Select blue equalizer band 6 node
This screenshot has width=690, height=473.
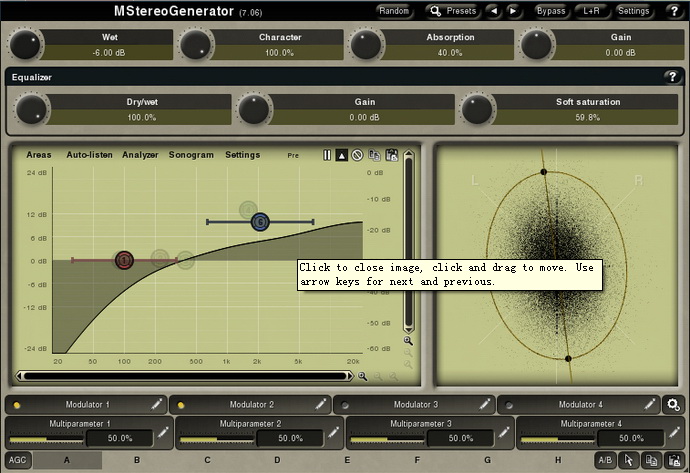tap(260, 222)
